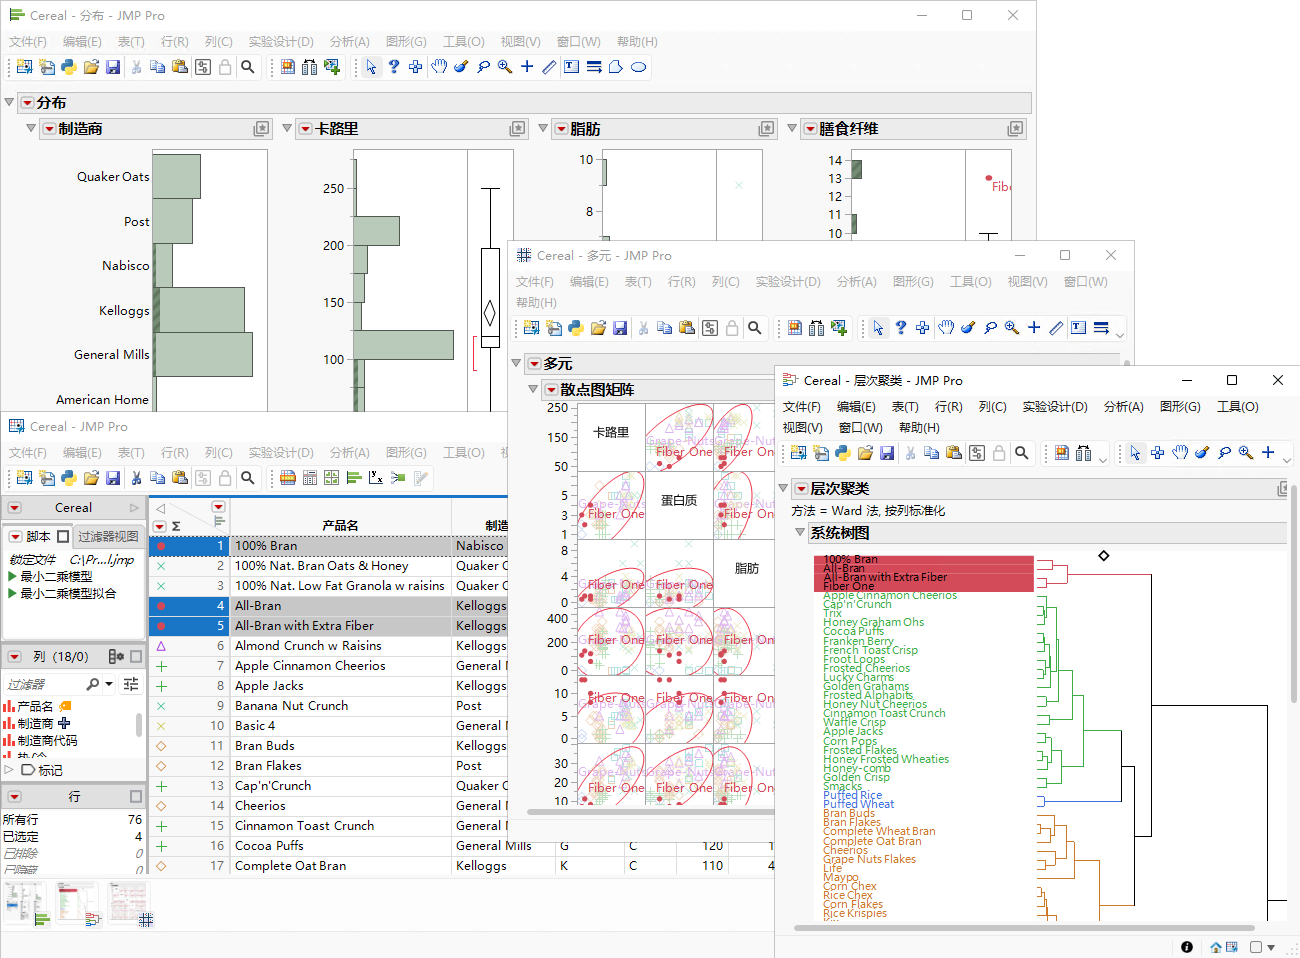
Task: Open 帮助(H) menu in the 多元 window
Action: coord(536,303)
